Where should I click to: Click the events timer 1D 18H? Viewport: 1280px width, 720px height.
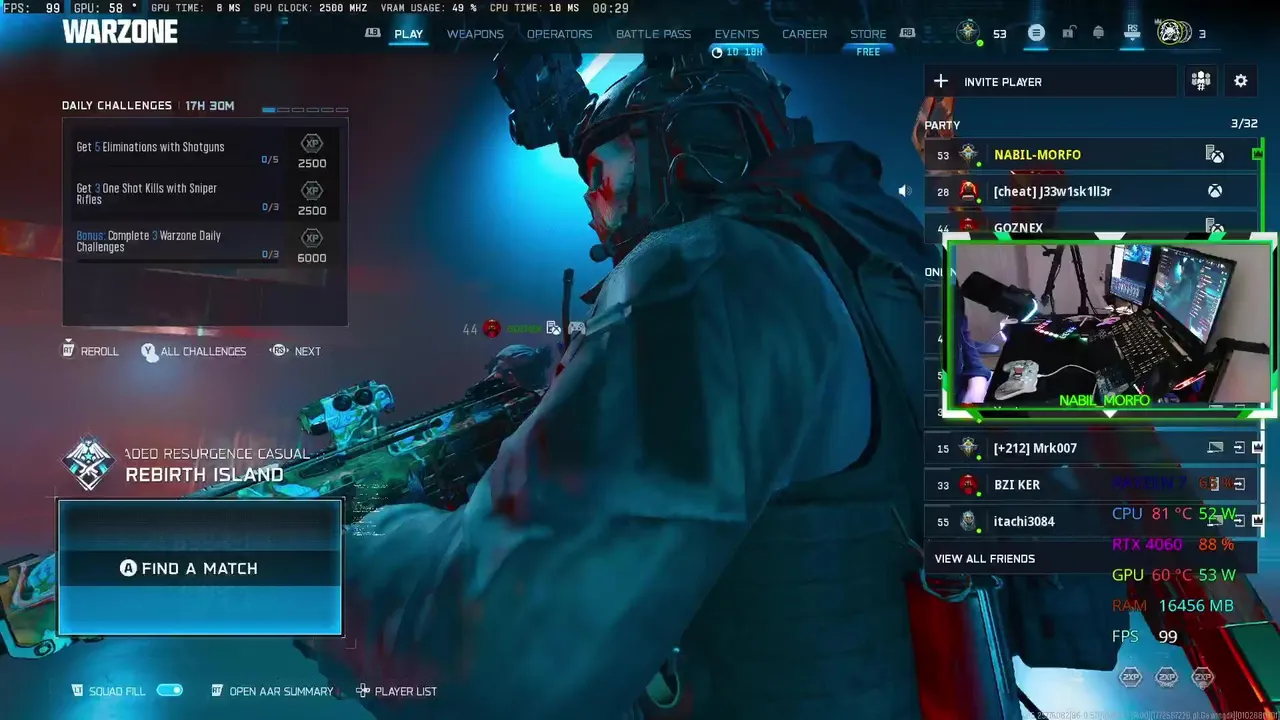click(x=737, y=52)
